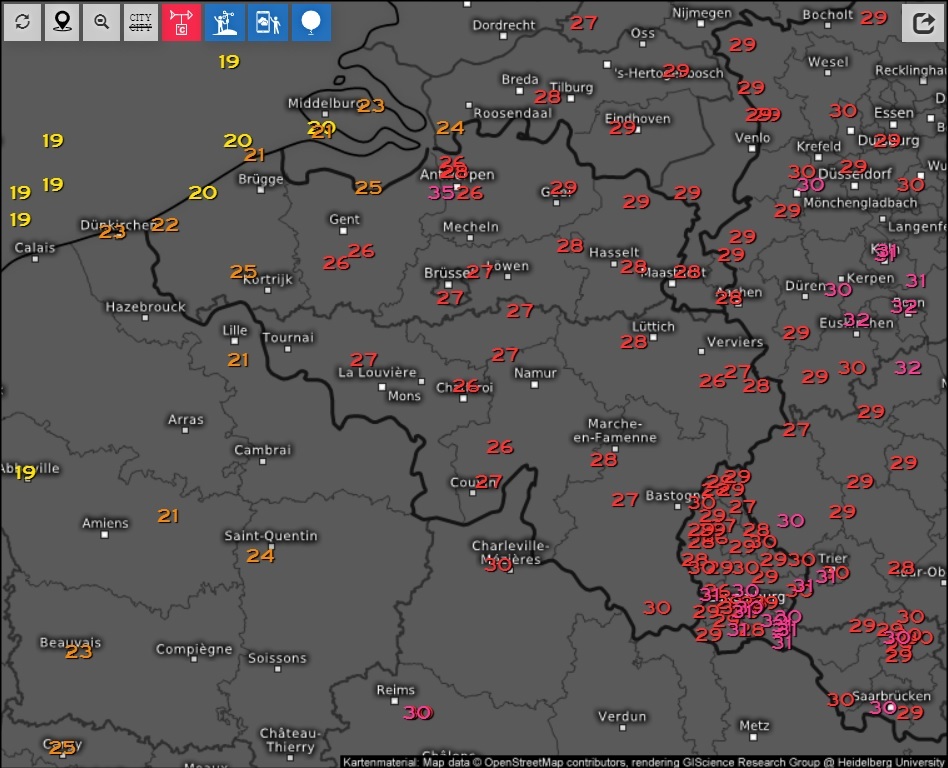Click the 24 value at Saint-Quentin

point(261,555)
